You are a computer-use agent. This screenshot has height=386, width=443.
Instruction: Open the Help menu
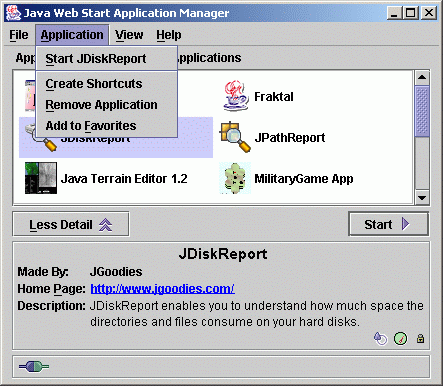point(169,35)
